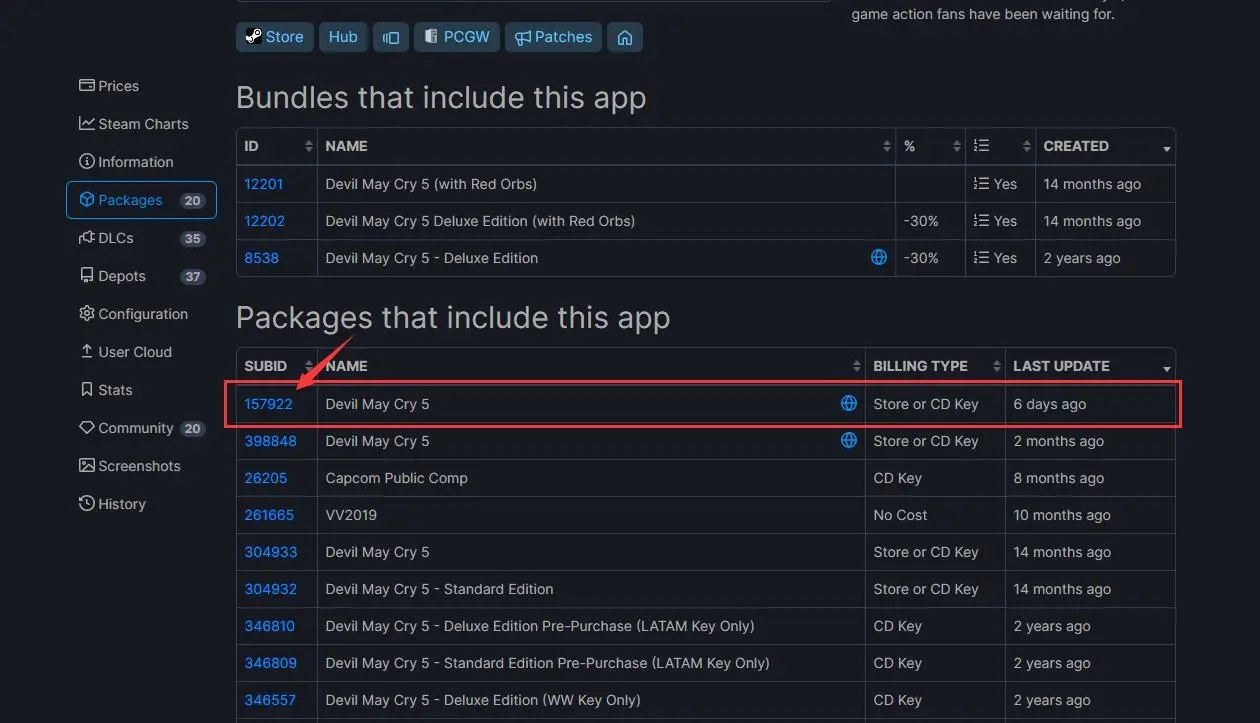Open the PCGW wiki button

[x=457, y=37]
